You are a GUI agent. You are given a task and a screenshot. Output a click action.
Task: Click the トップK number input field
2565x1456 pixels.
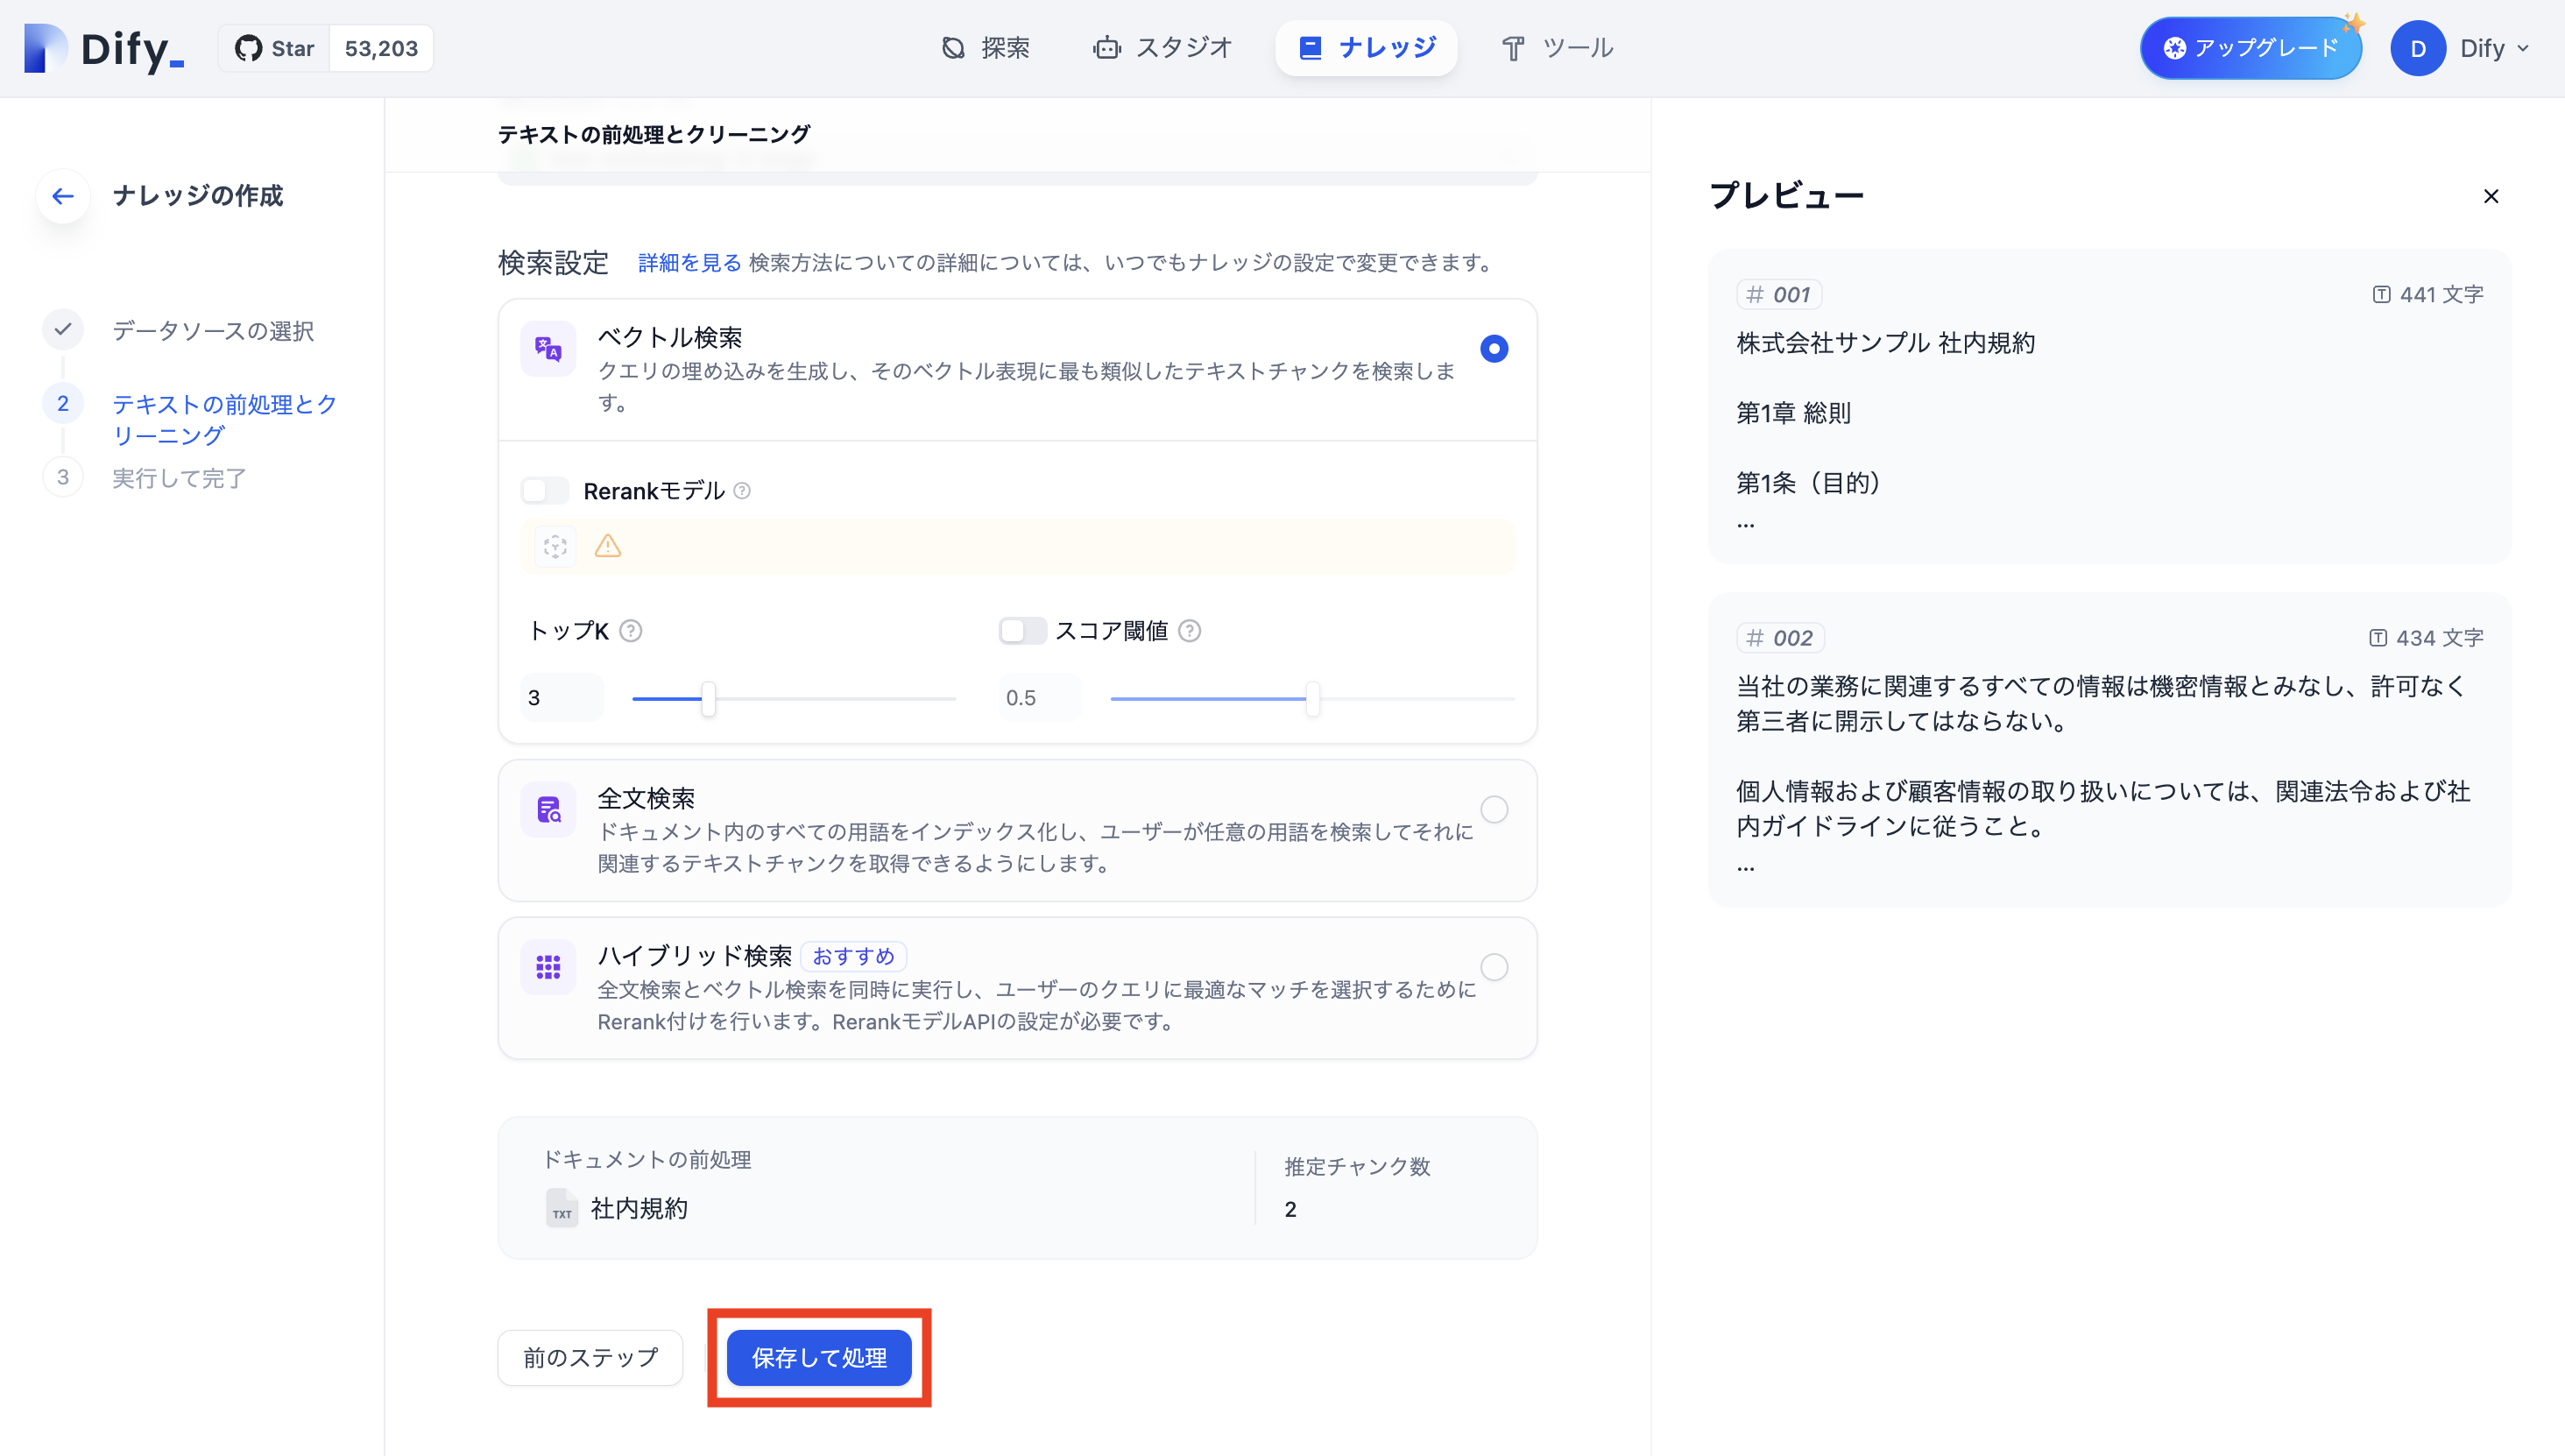click(x=562, y=698)
